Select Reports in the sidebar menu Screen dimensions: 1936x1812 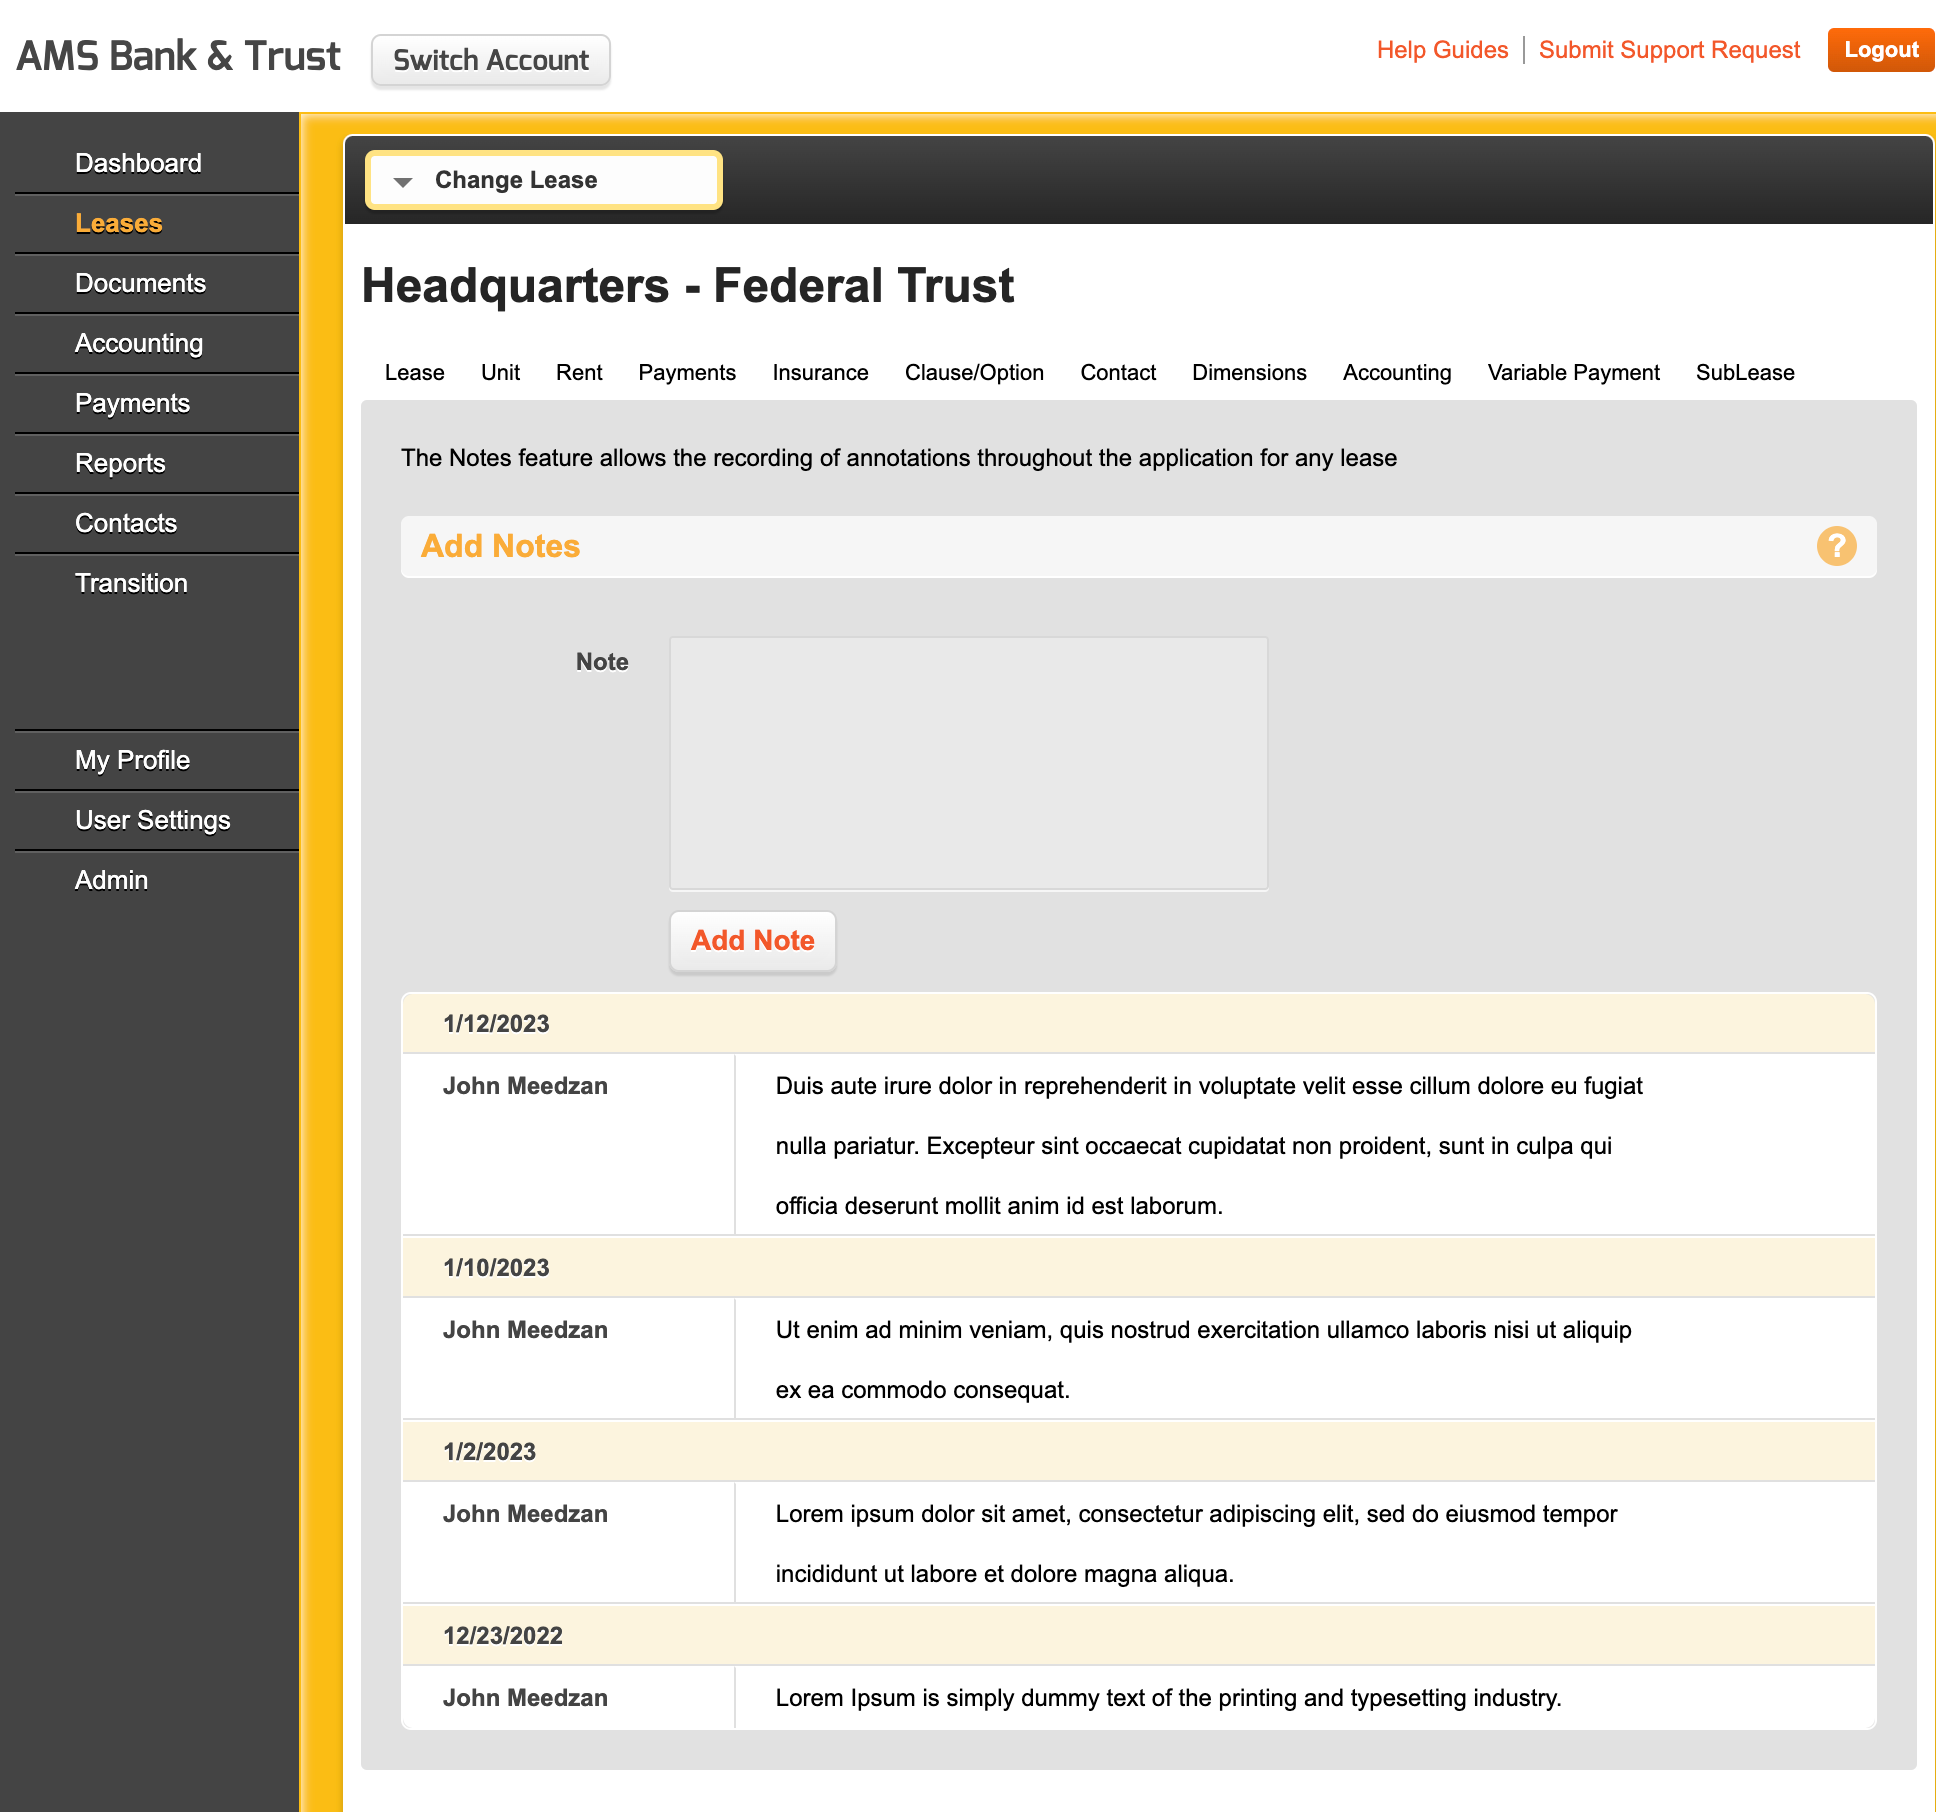(x=120, y=463)
